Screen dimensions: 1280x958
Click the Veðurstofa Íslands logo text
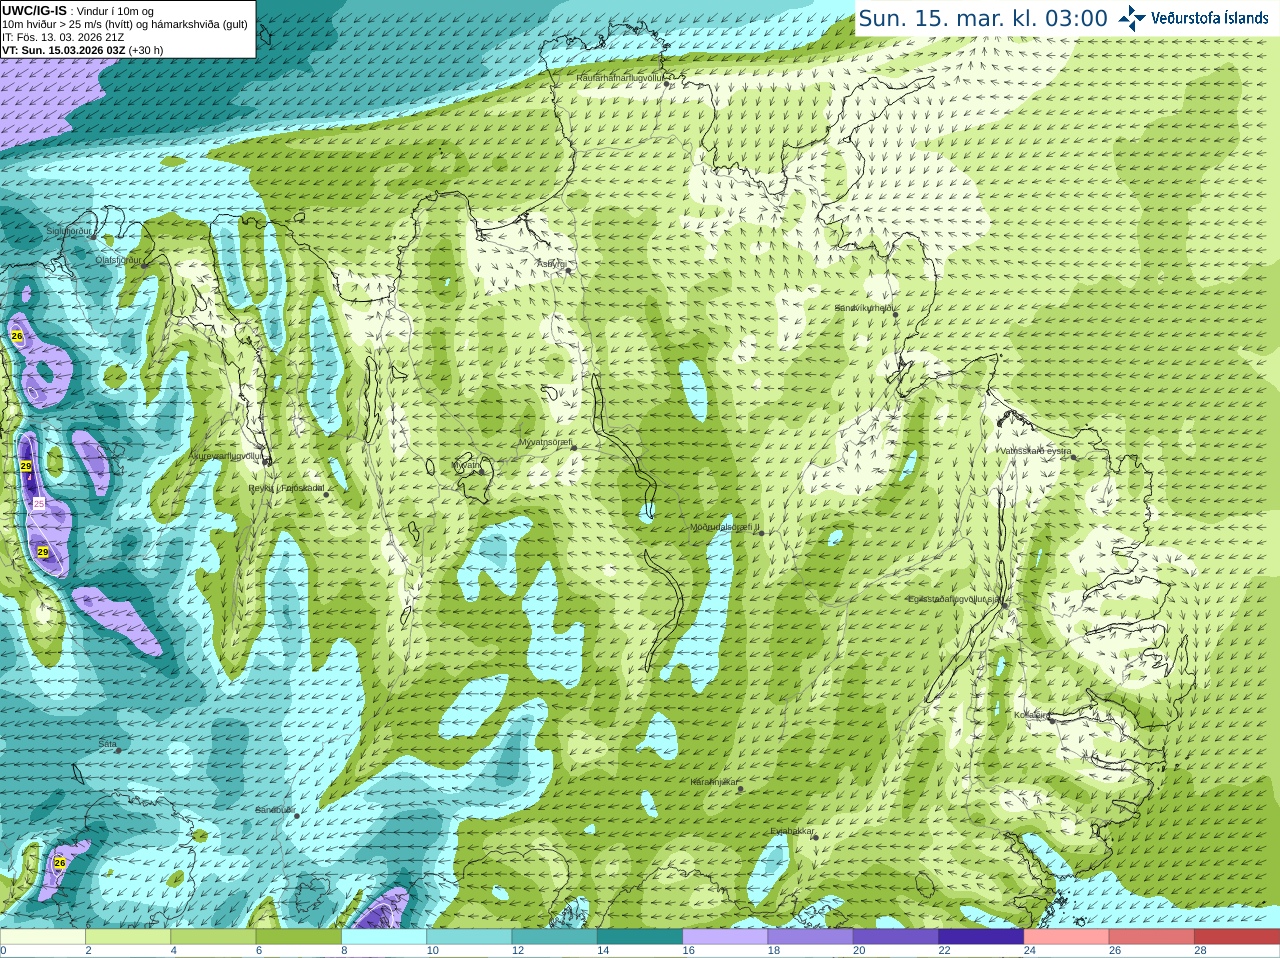point(1210,18)
